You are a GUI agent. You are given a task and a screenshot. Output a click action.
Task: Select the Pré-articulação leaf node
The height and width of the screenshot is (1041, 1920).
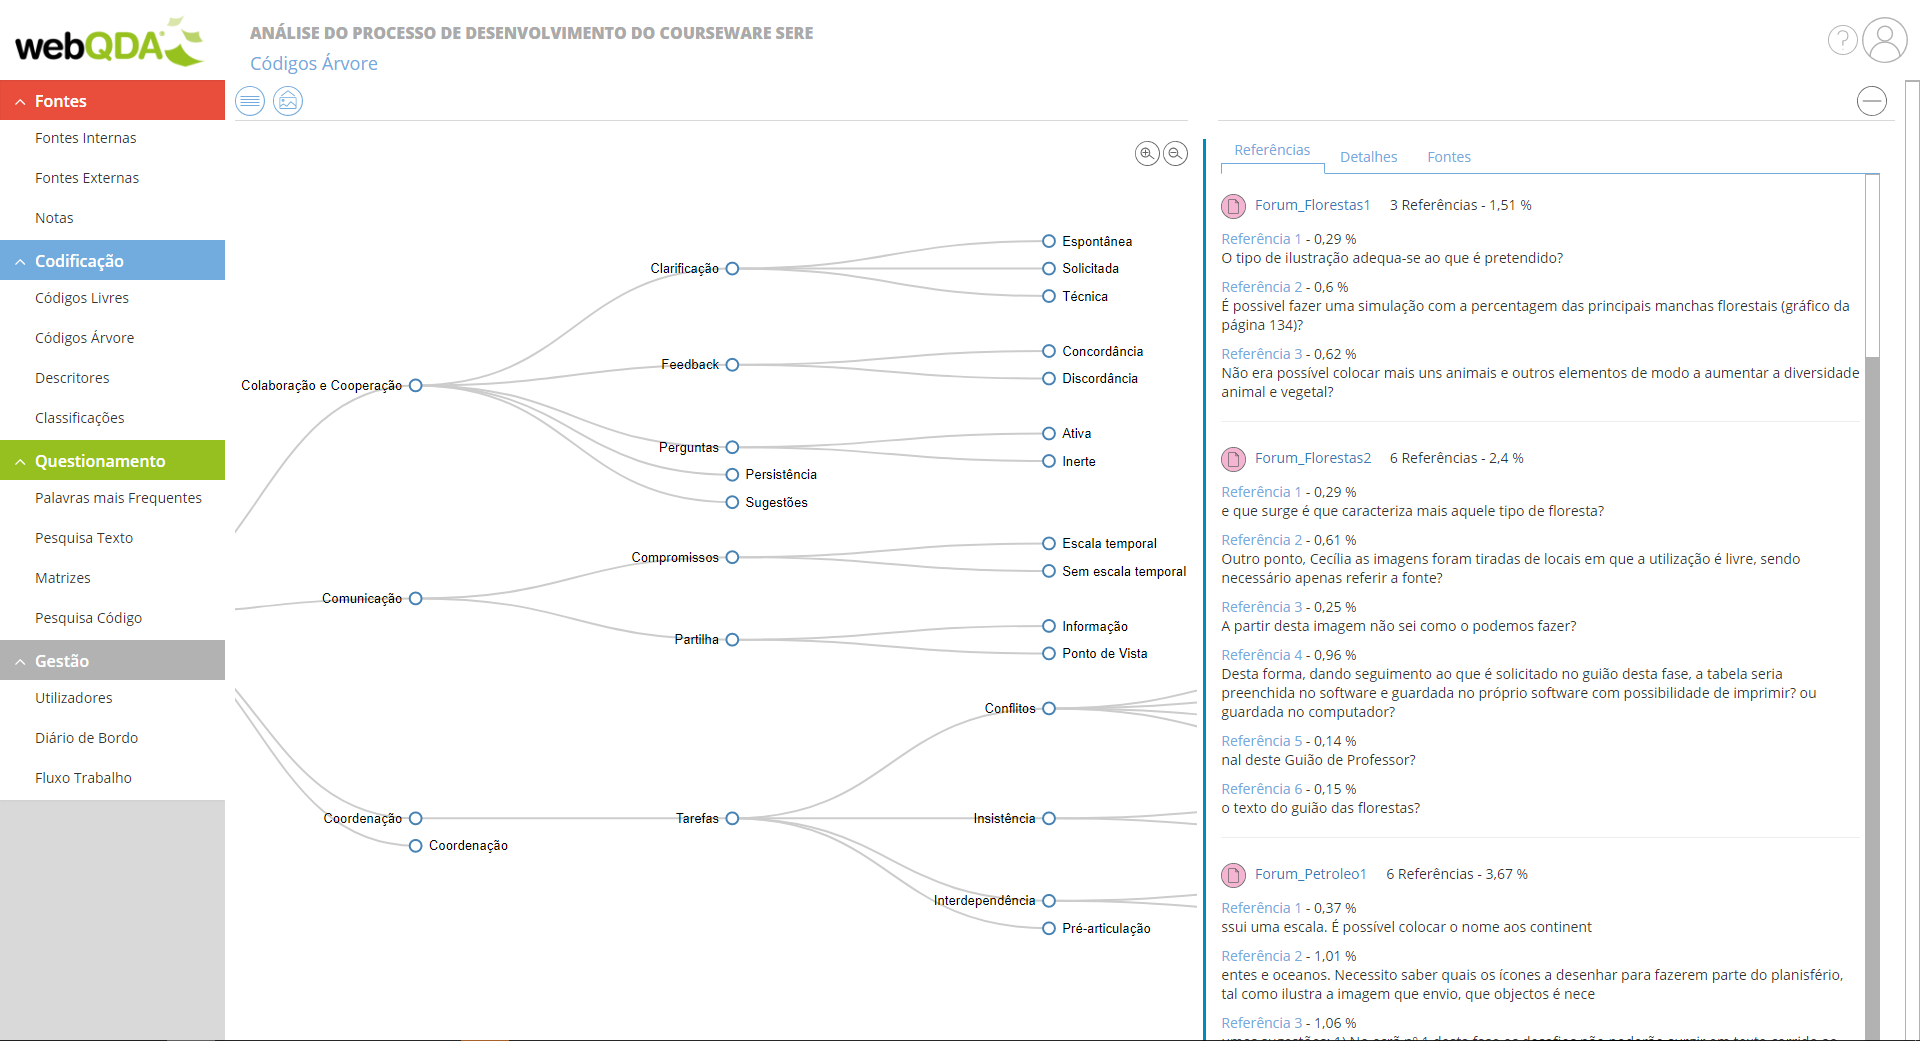coord(1098,929)
